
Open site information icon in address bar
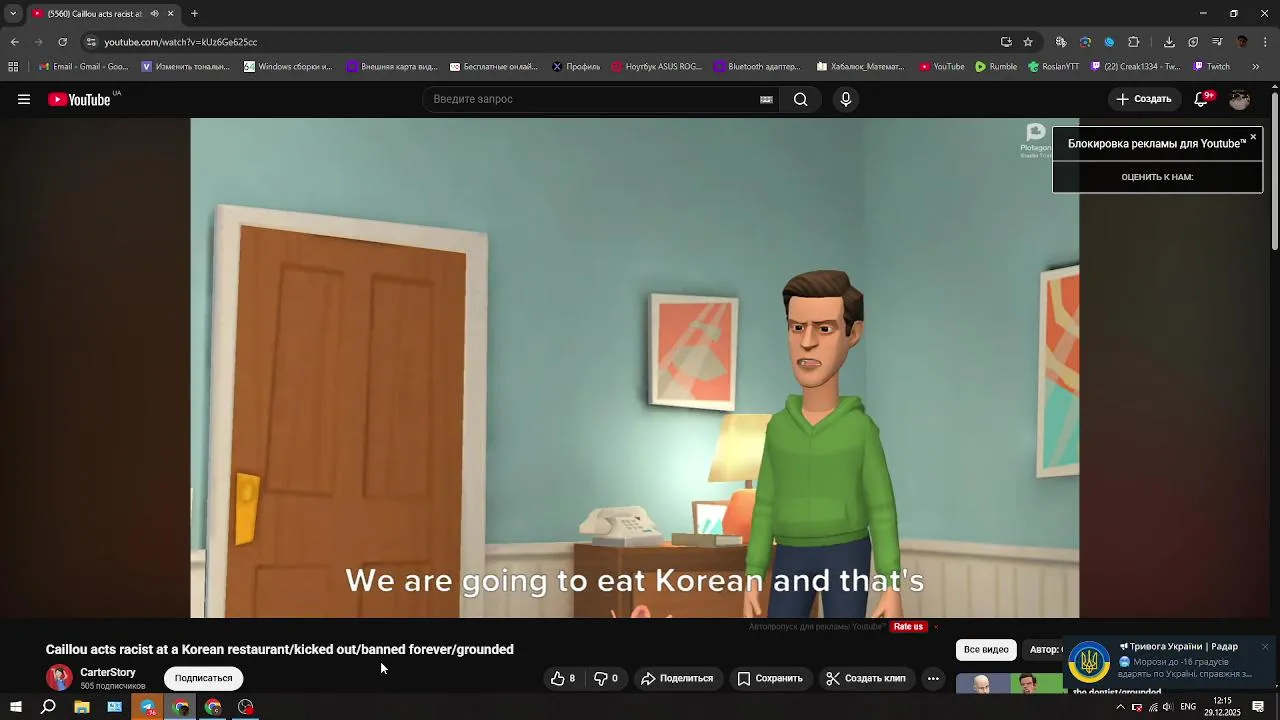[91, 42]
